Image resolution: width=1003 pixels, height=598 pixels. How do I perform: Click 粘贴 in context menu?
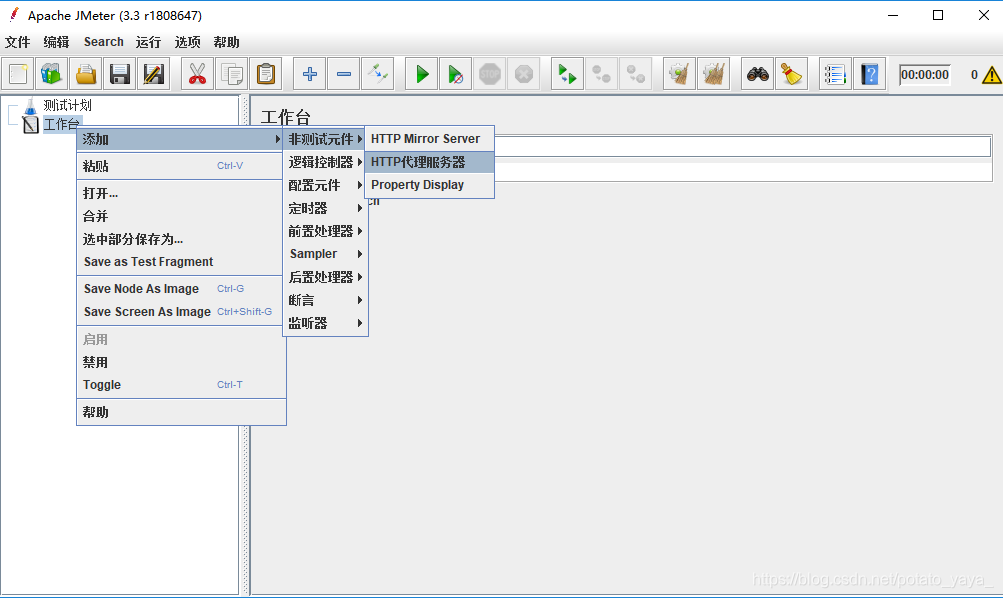[180, 166]
